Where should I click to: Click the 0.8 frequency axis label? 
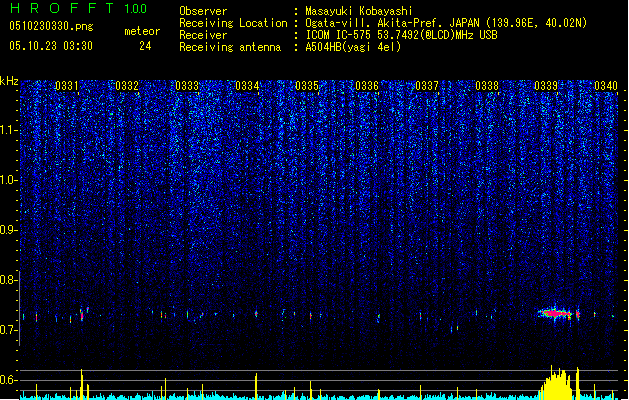[x=8, y=280]
